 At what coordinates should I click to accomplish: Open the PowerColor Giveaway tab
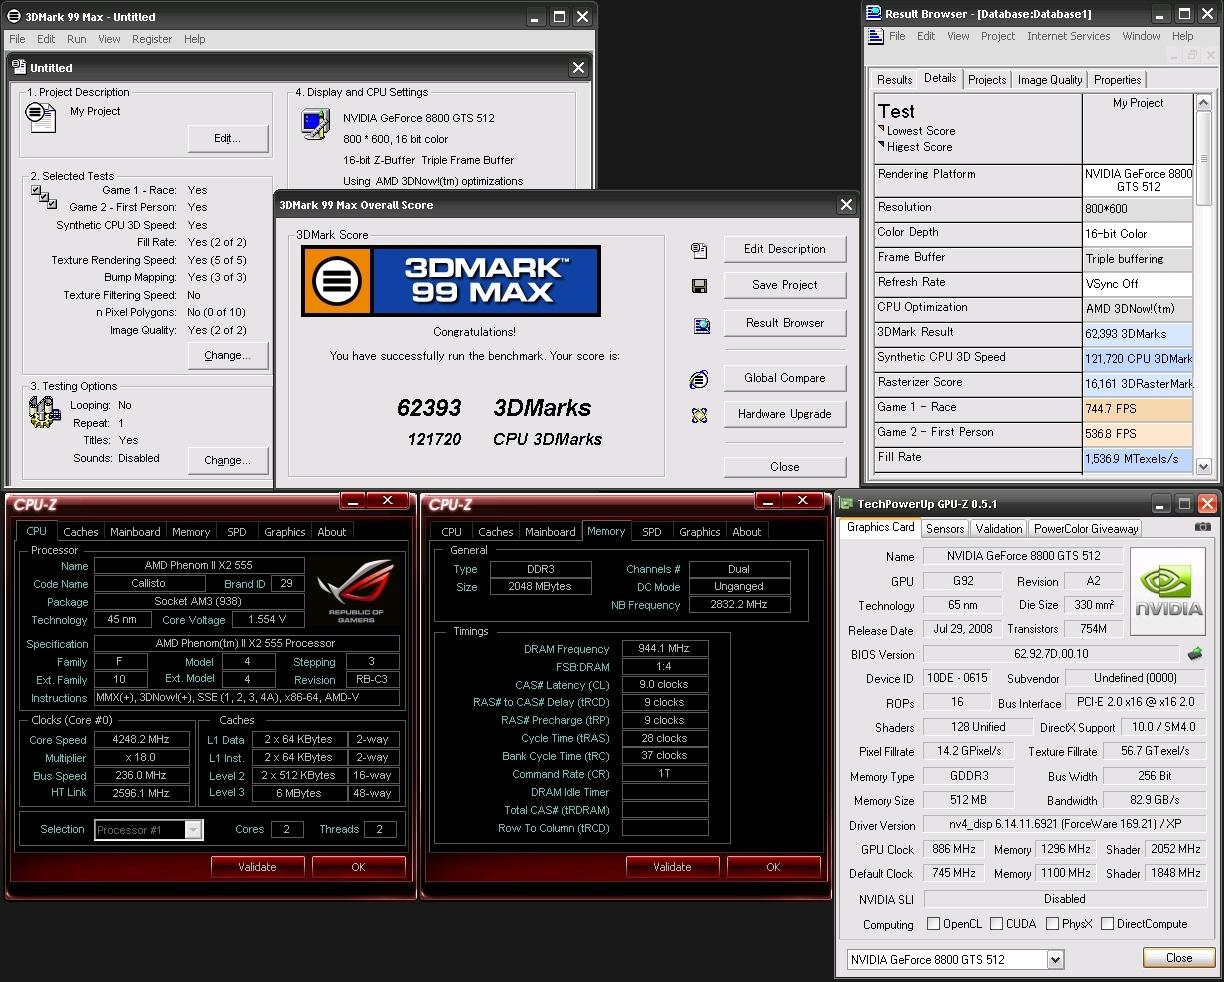1086,529
